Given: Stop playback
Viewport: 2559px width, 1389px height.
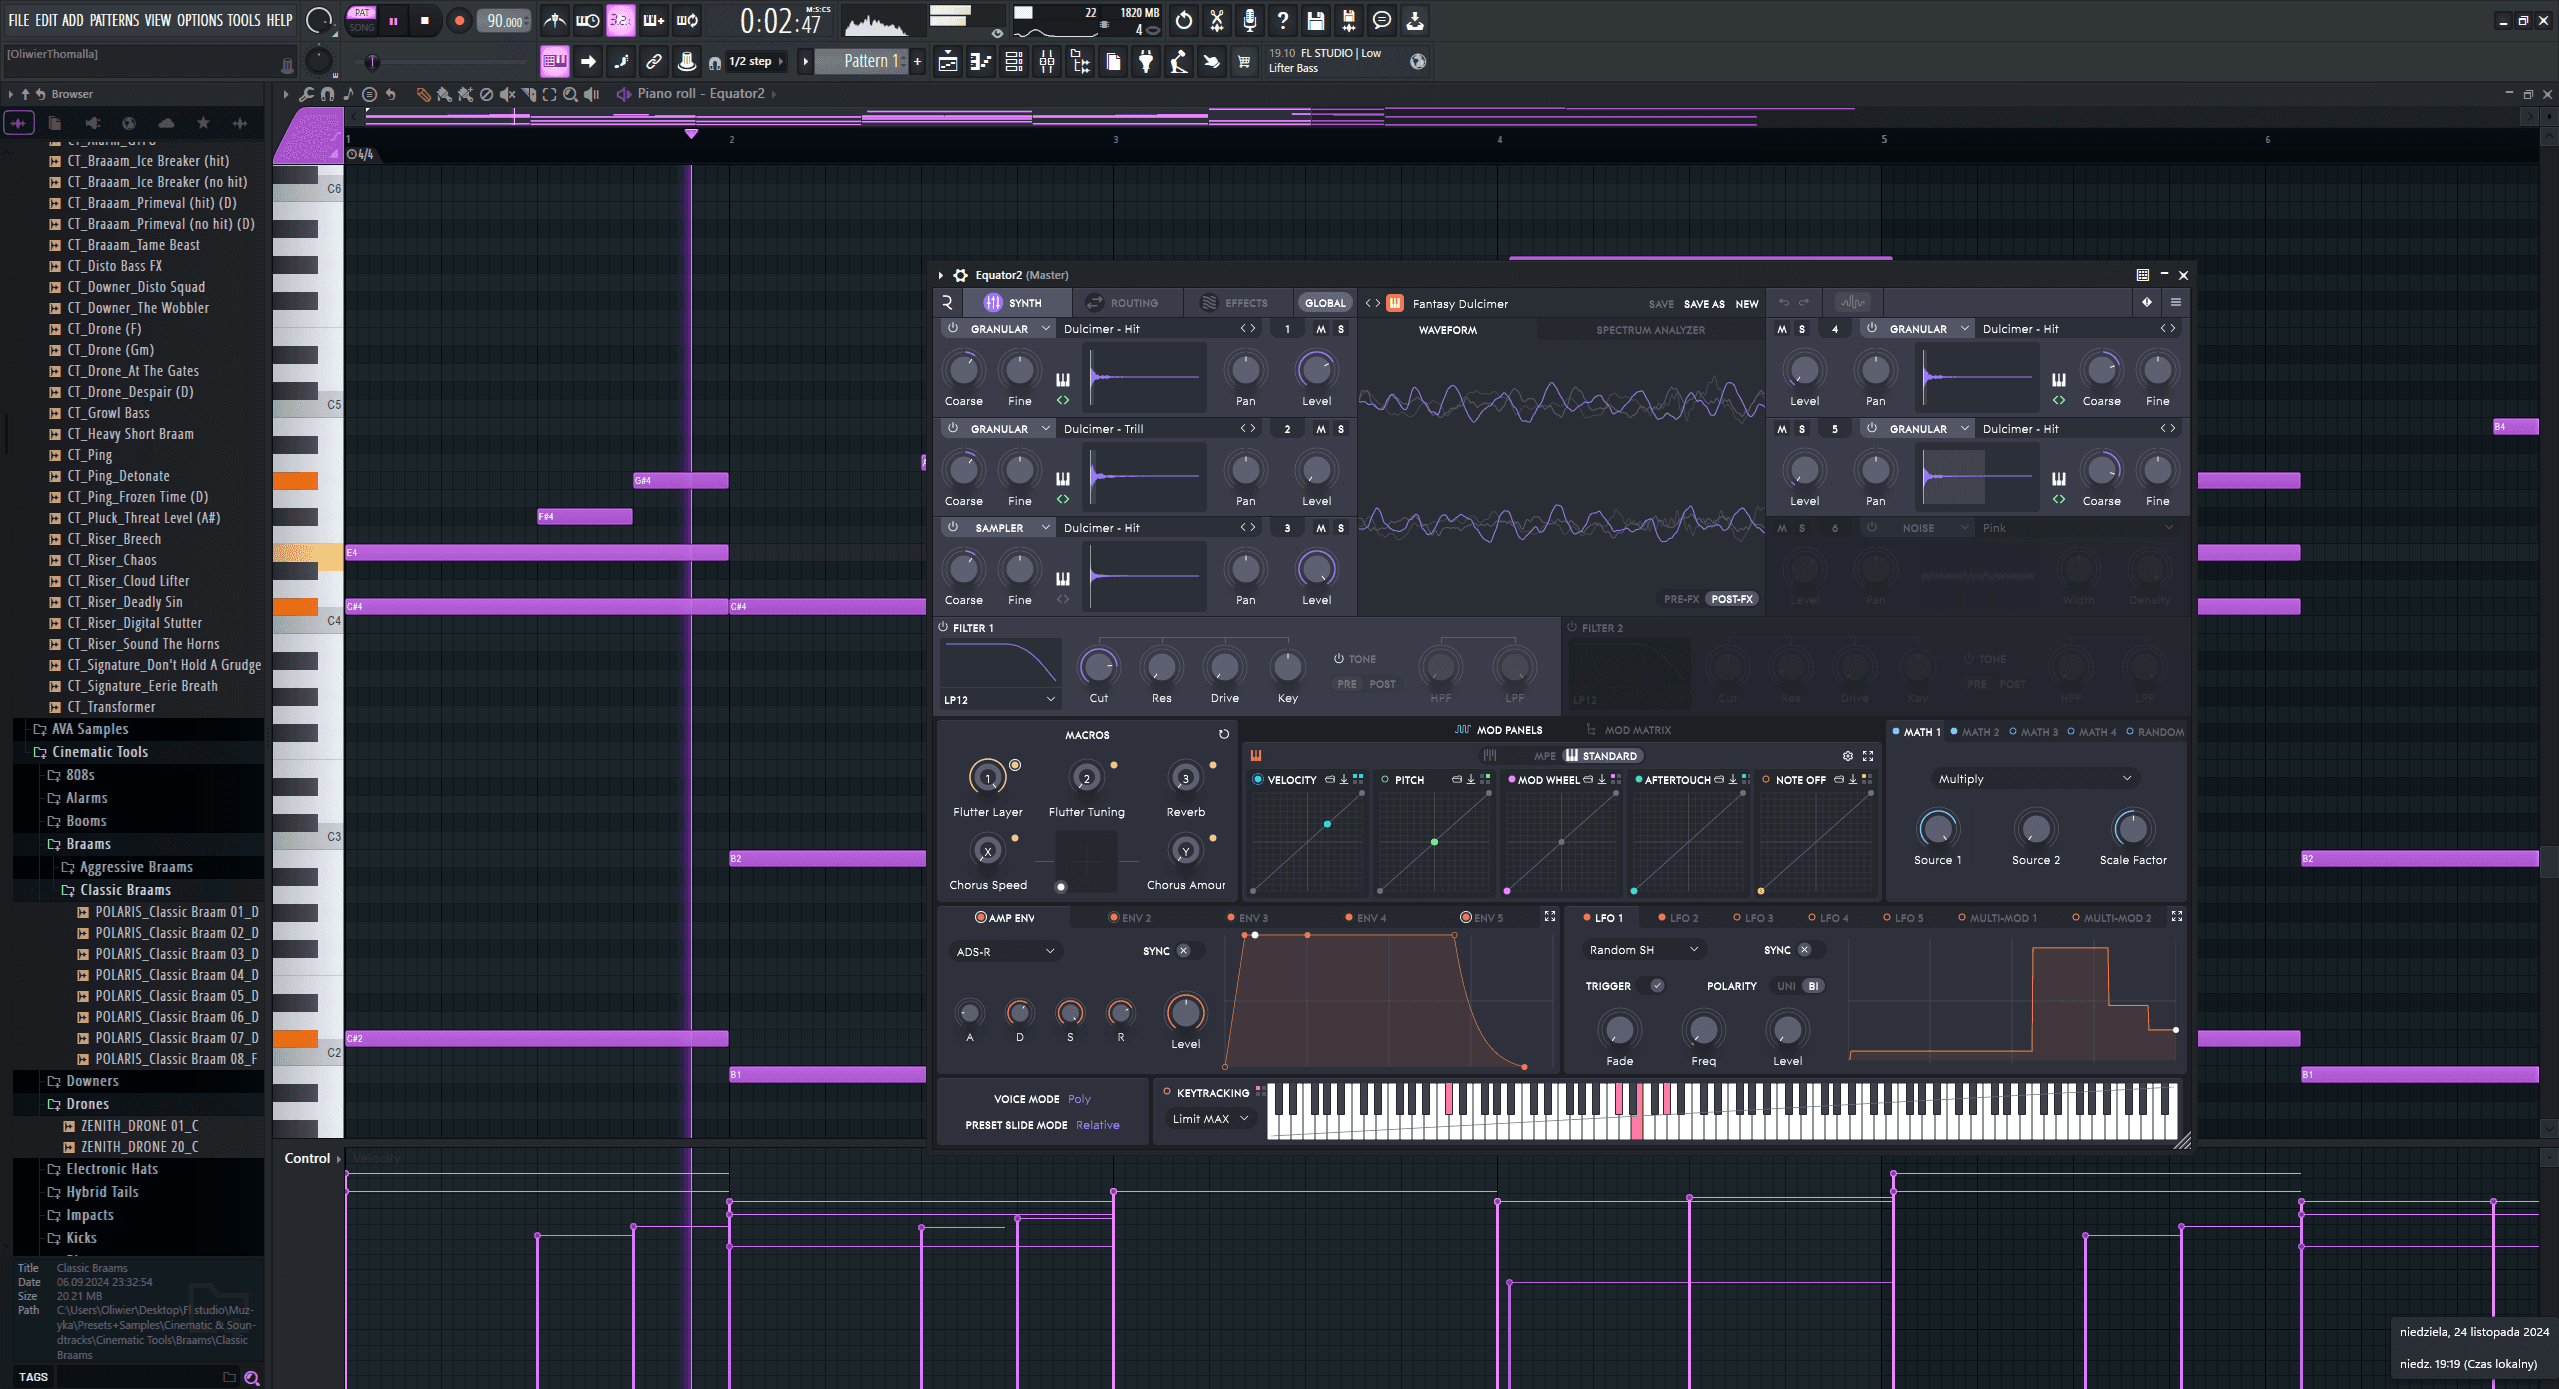Looking at the screenshot, I should 425,20.
